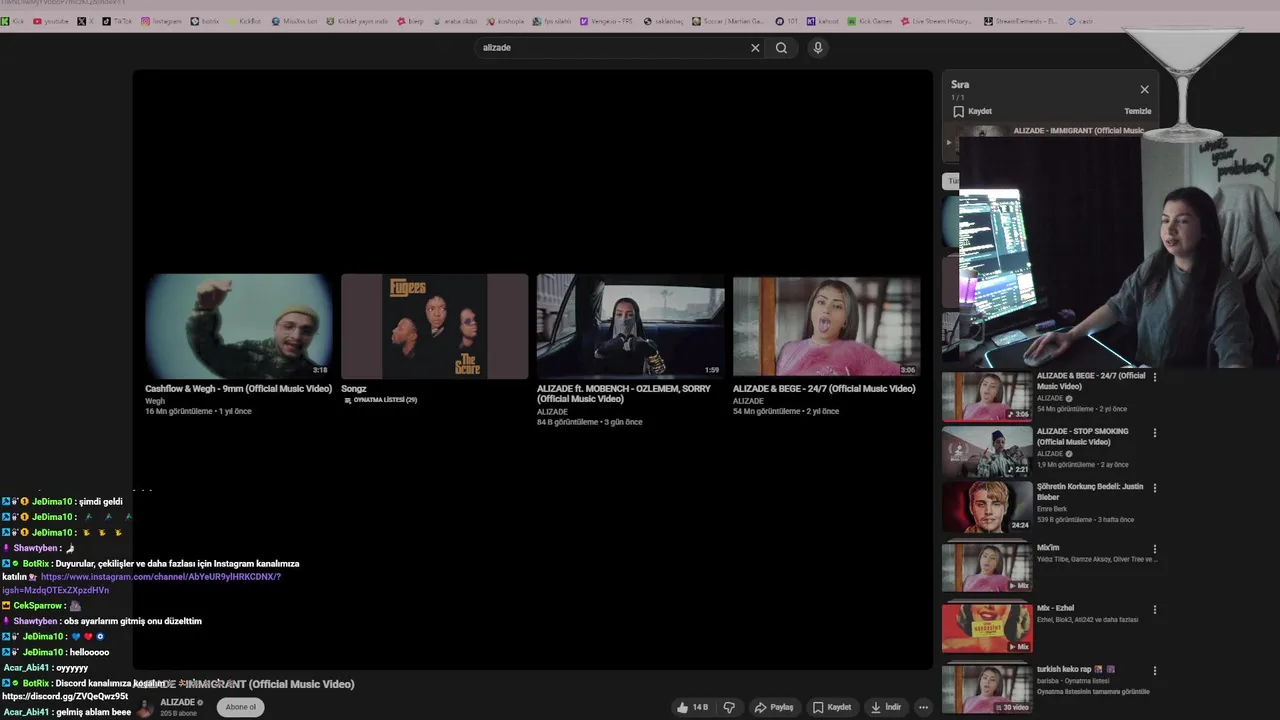Open the StreamElements bookmark

pos(1021,21)
